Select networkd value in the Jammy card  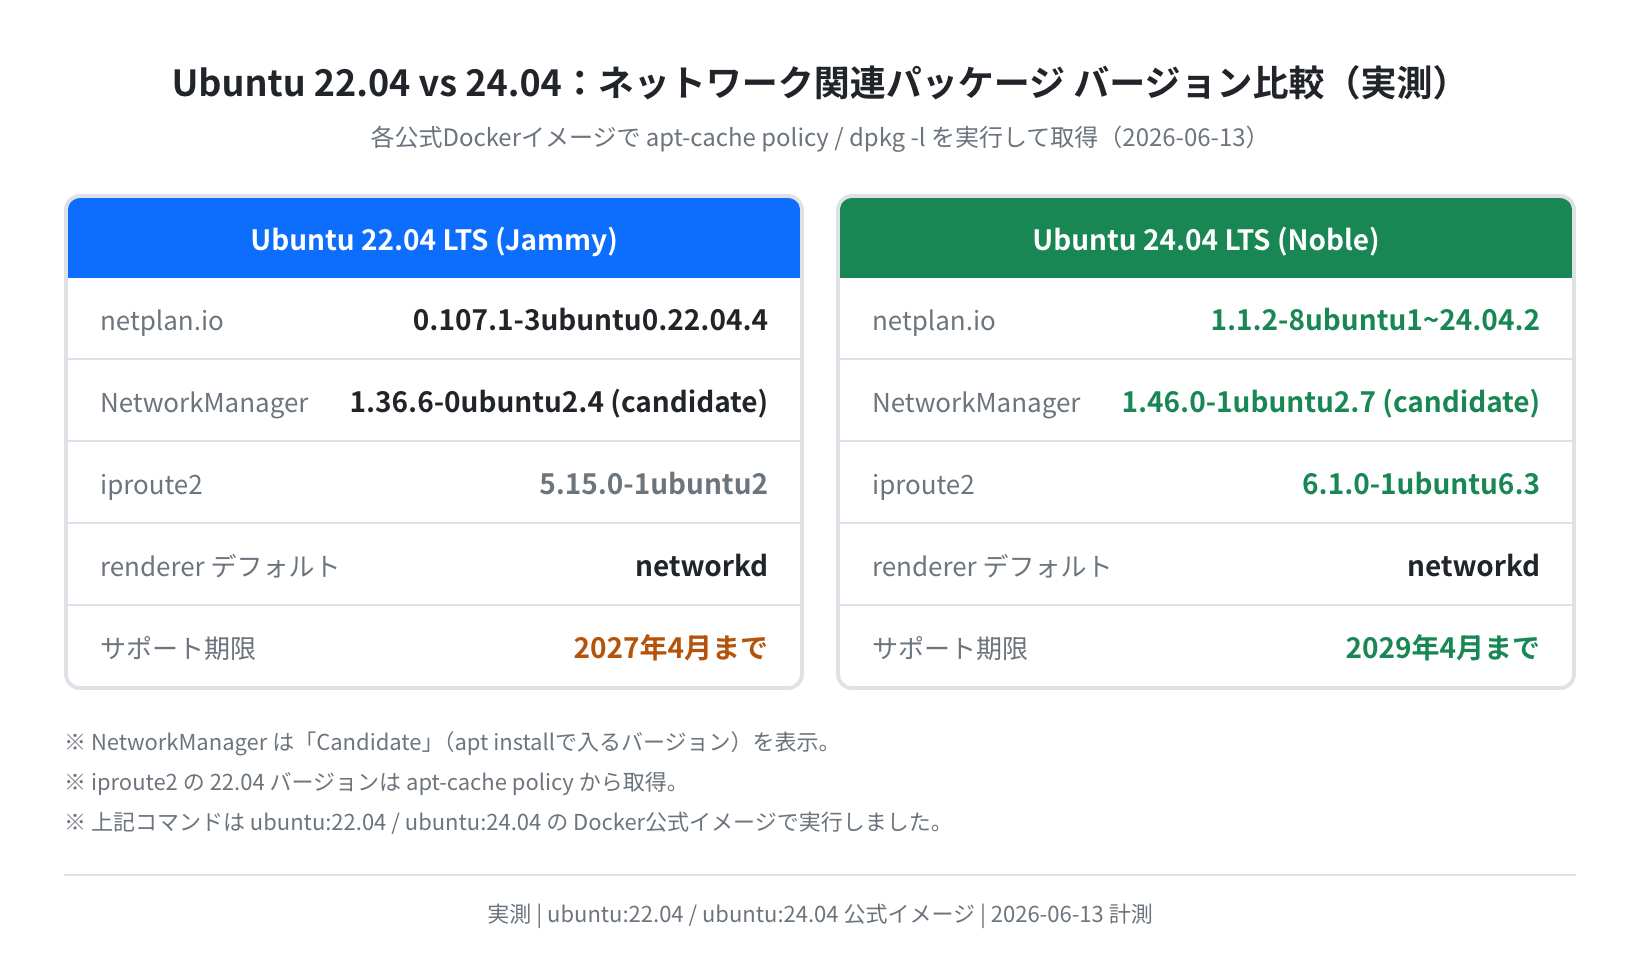point(701,566)
